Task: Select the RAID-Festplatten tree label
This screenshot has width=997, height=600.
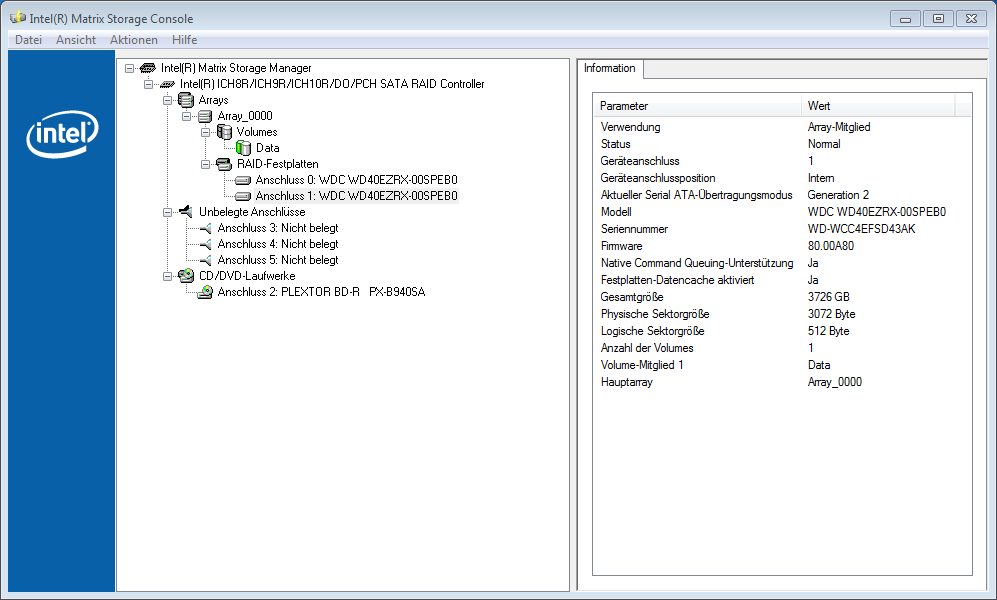Action: click(277, 164)
